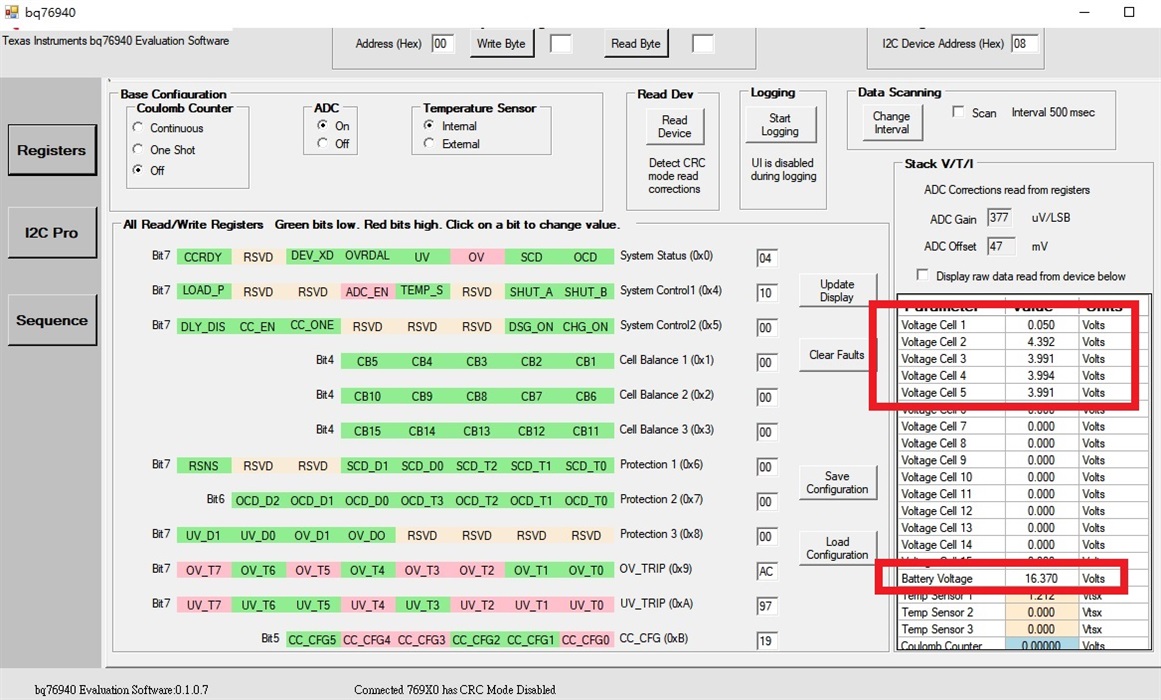1161x700 pixels.
Task: Clear Faults button
Action: click(837, 355)
